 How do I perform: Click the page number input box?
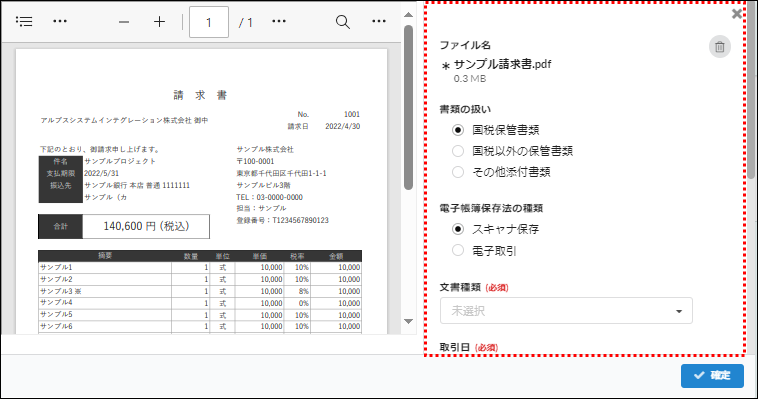pos(209,22)
